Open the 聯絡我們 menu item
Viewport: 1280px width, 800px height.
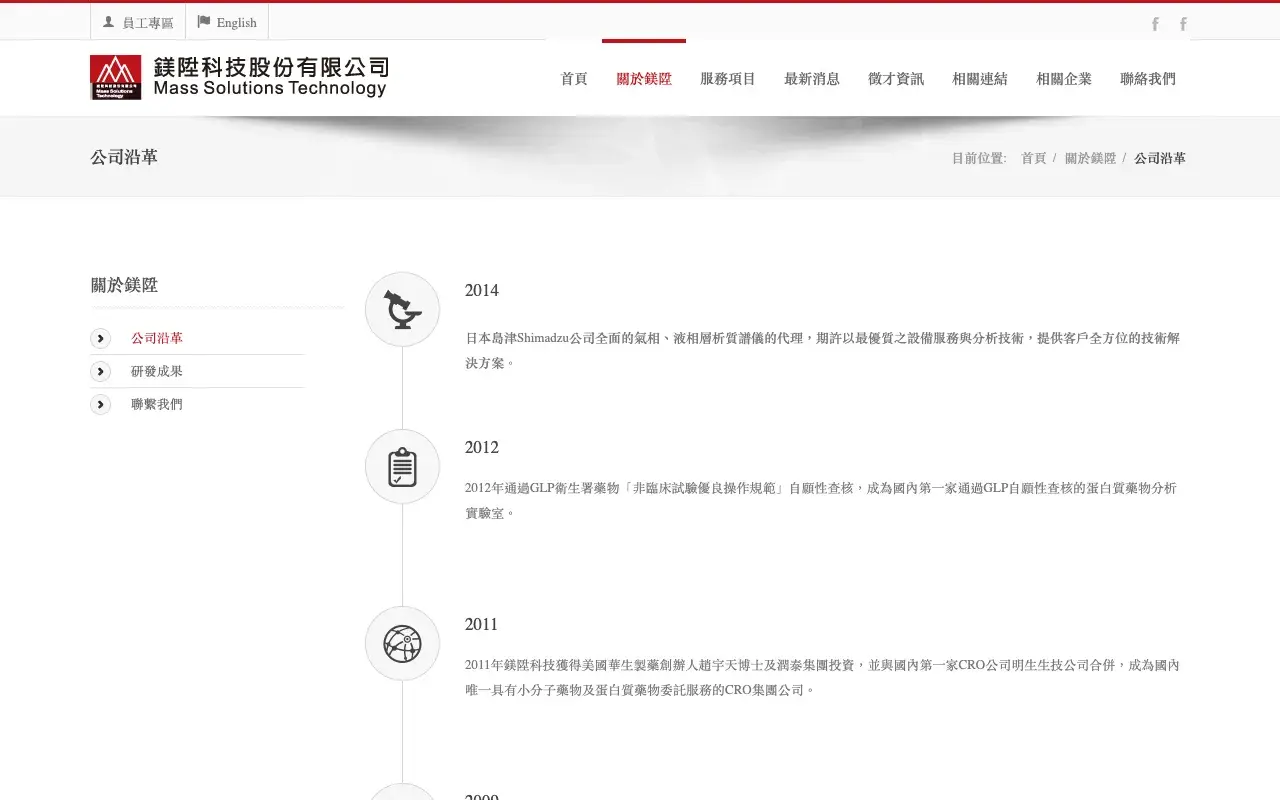coord(1148,79)
